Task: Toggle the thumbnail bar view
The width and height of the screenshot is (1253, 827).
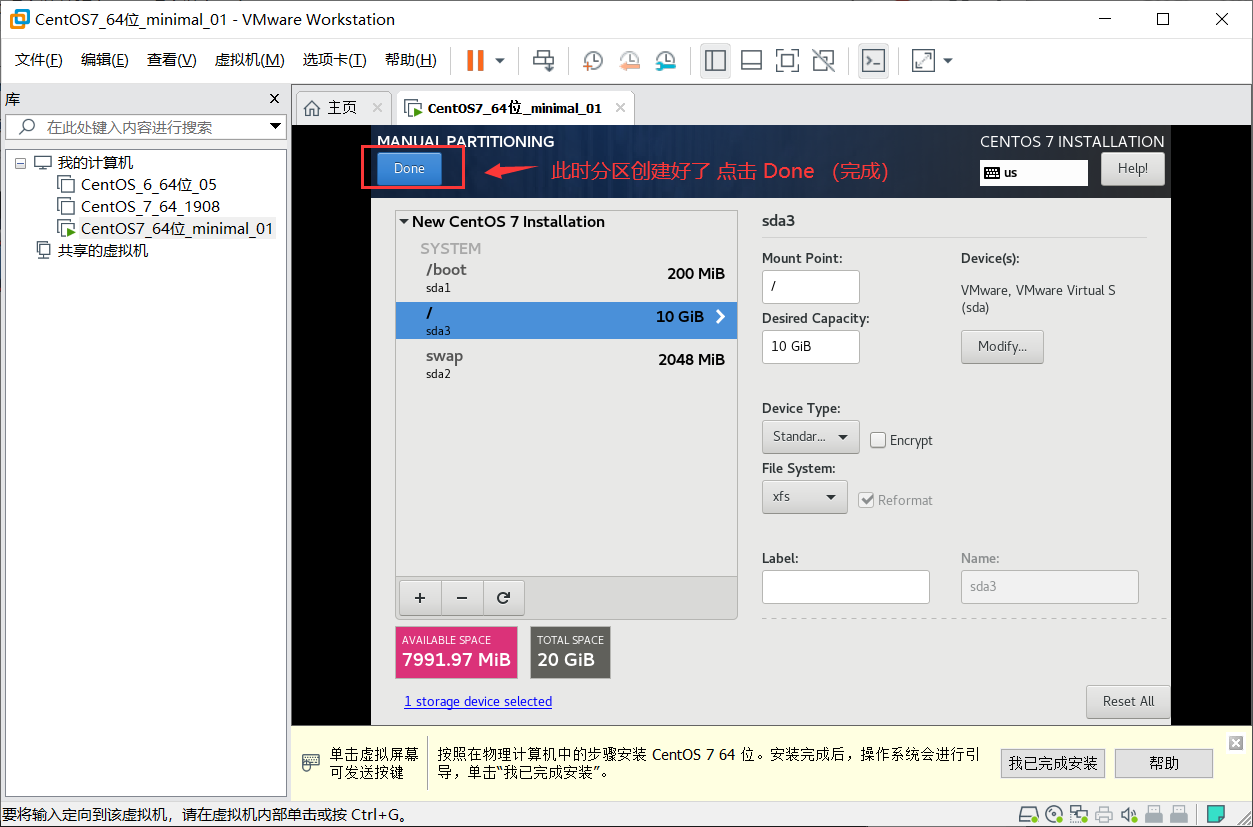Action: pyautogui.click(x=751, y=61)
